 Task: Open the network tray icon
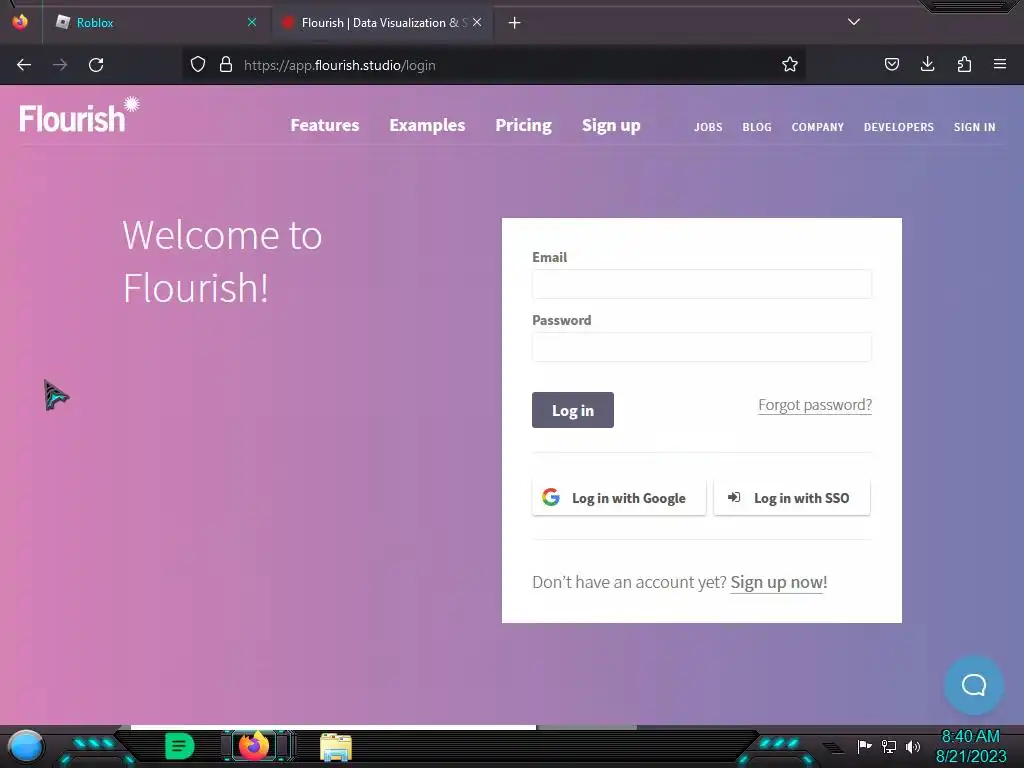pos(889,746)
